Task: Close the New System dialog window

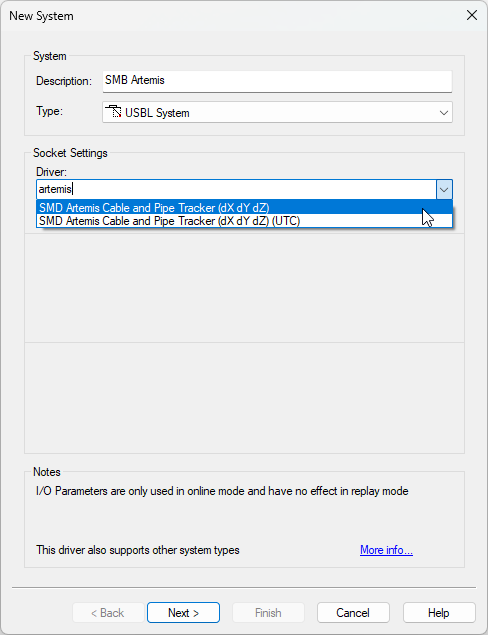Action: click(x=472, y=15)
